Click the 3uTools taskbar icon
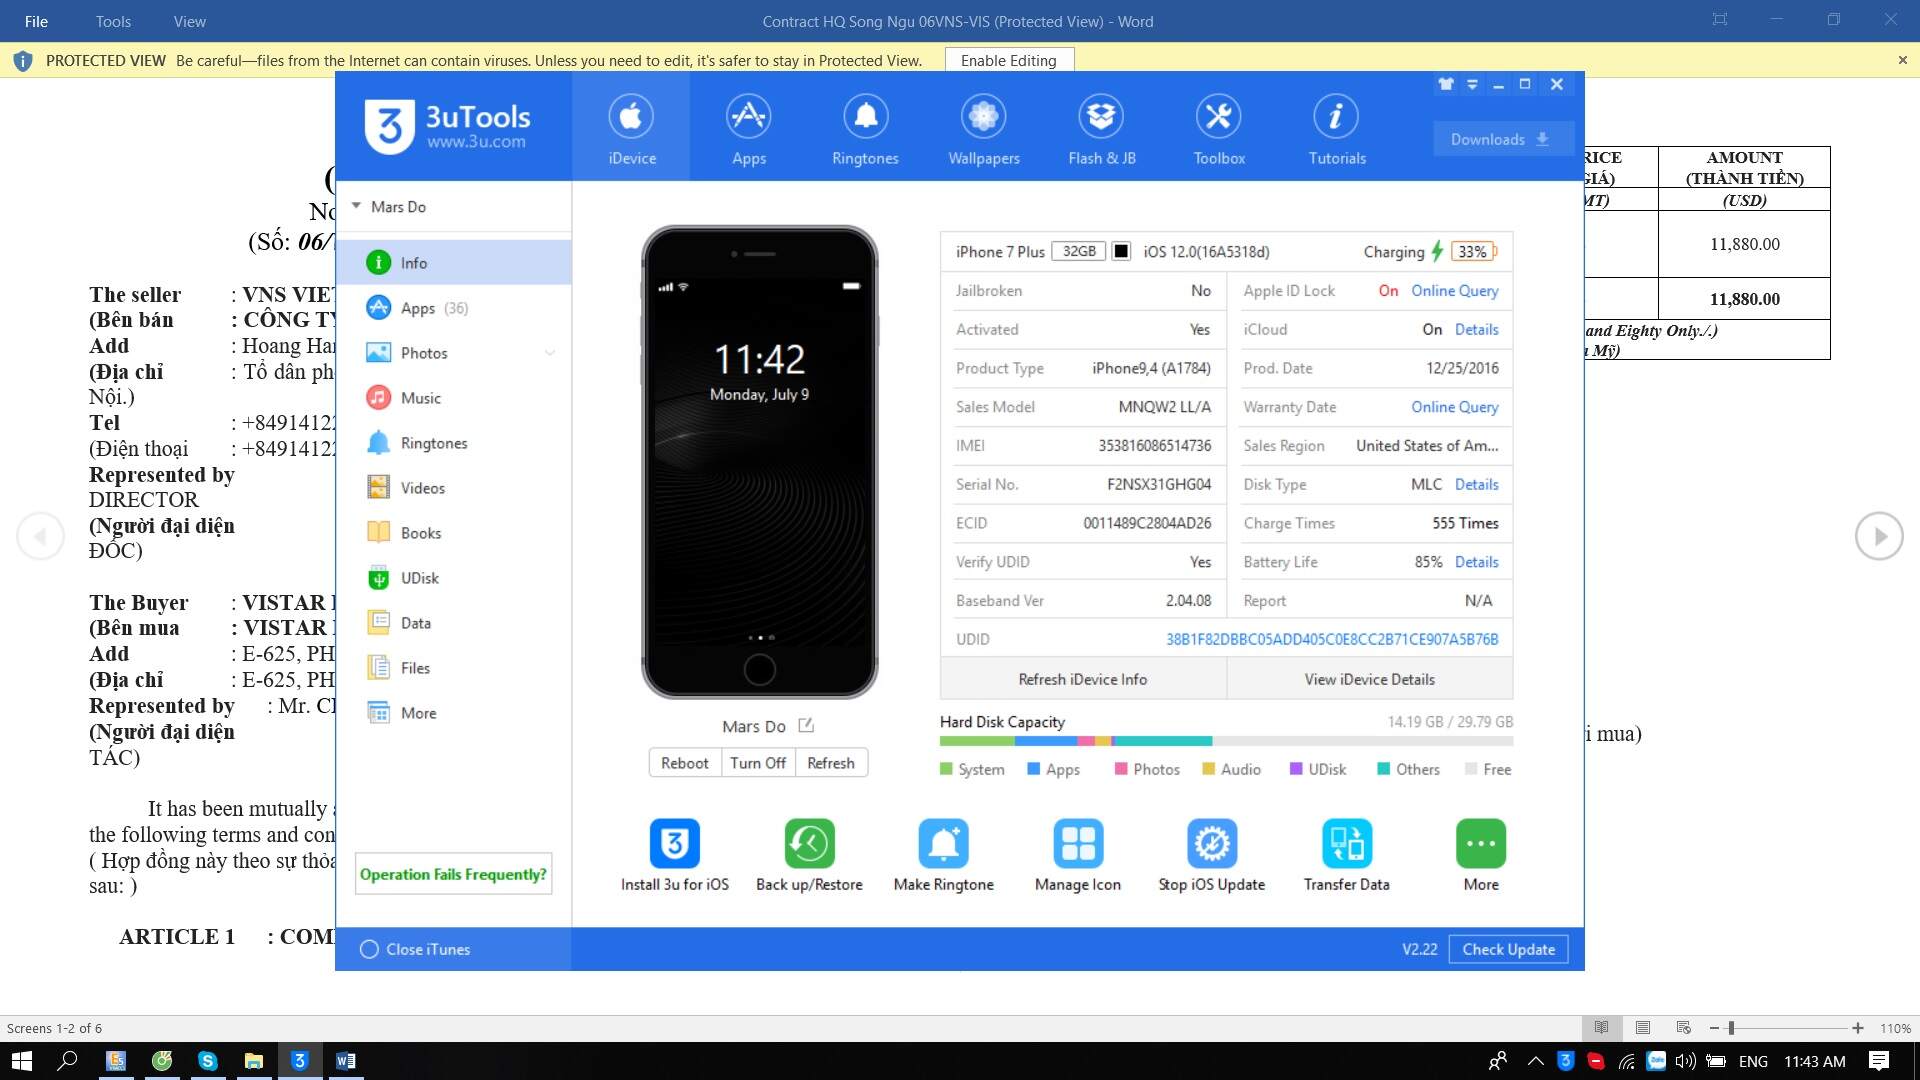 [299, 1061]
